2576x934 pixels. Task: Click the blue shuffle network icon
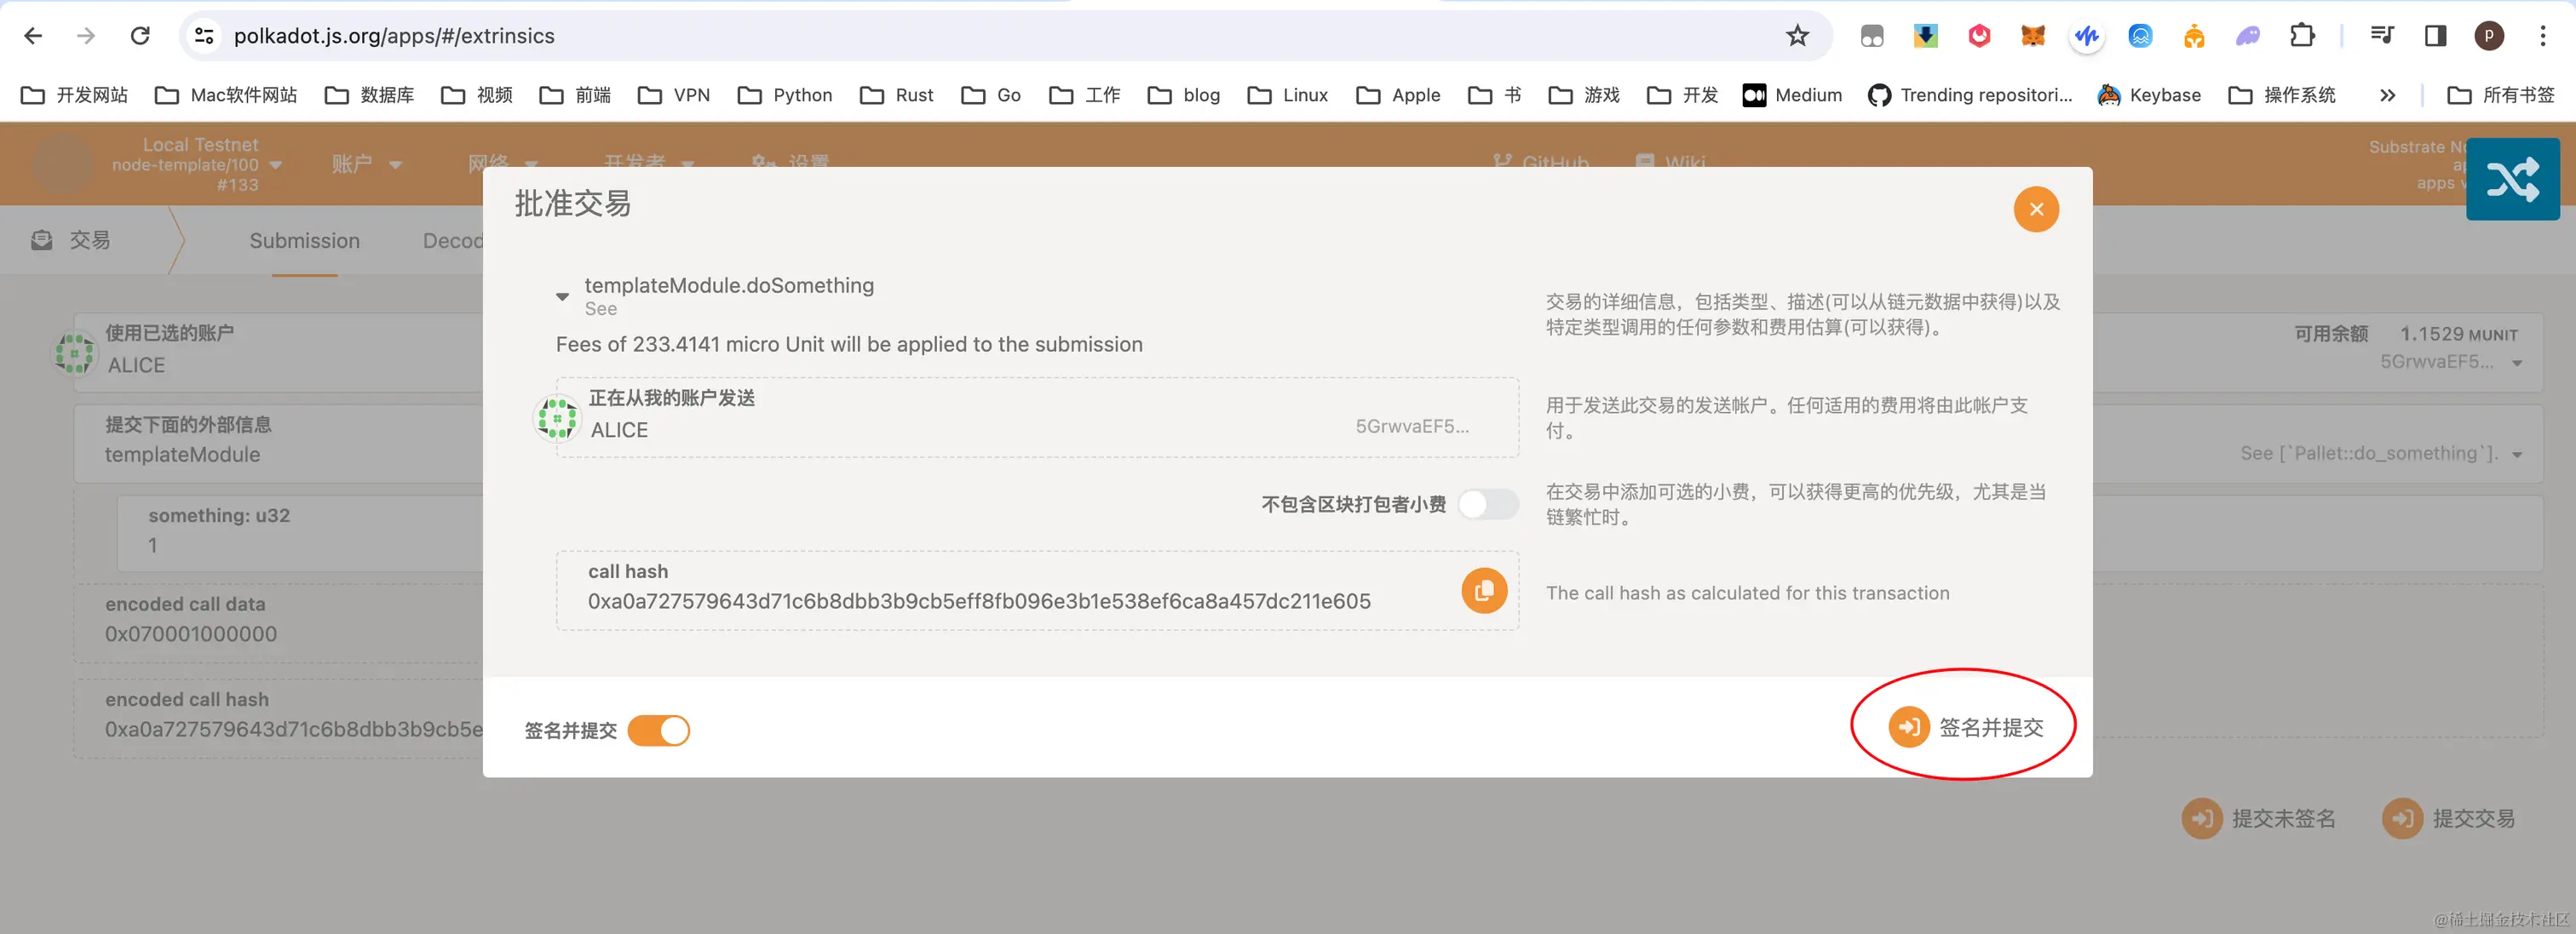(2511, 180)
